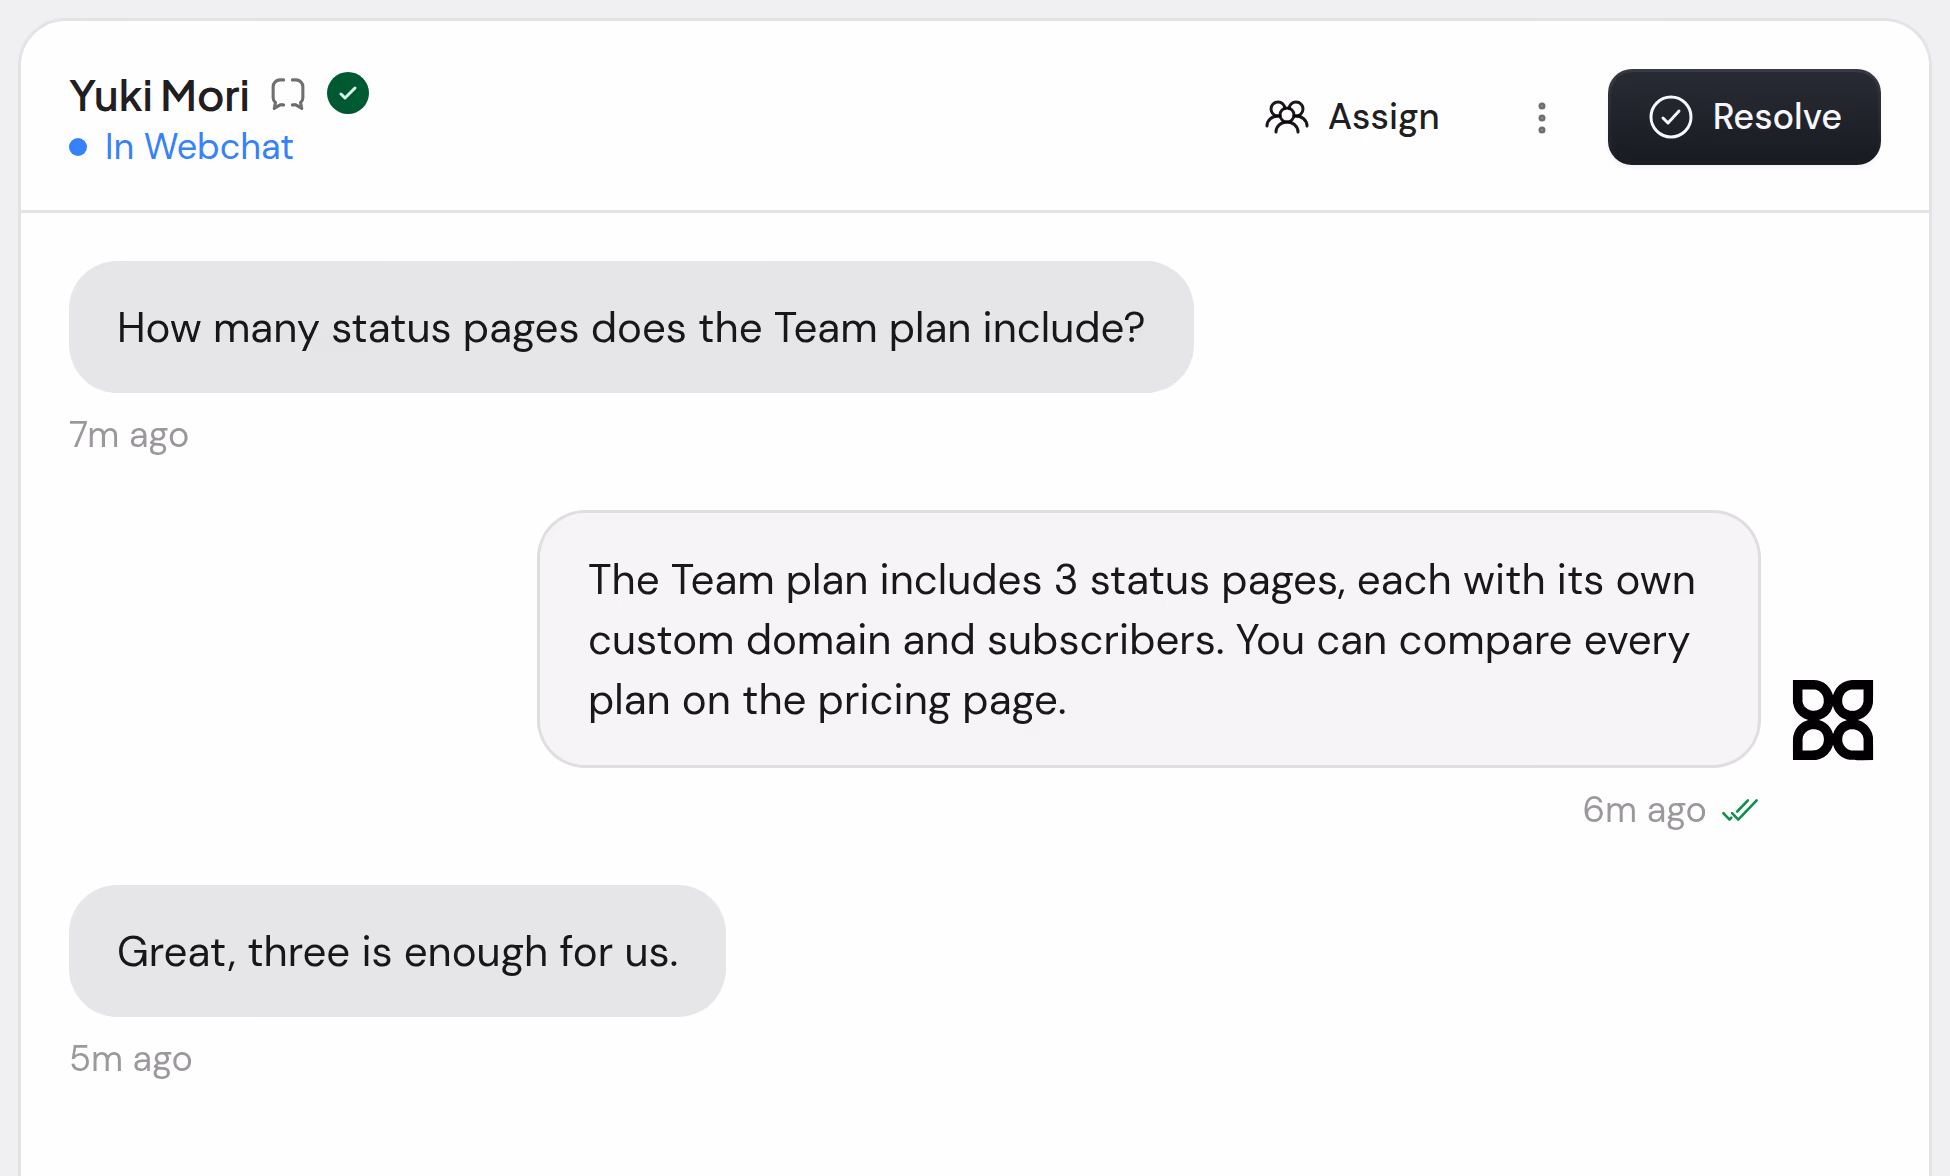
Task: Click the people icon in Assign
Action: 1287,117
